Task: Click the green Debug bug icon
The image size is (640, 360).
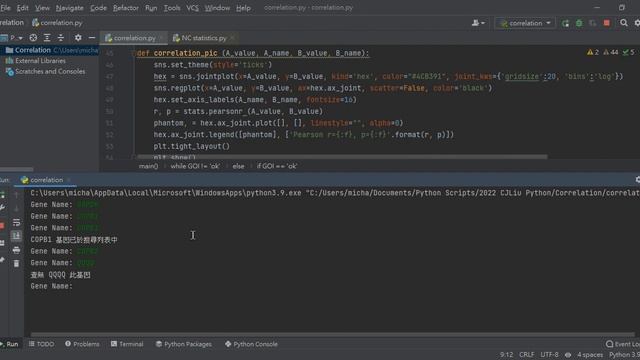Action: click(x=579, y=23)
